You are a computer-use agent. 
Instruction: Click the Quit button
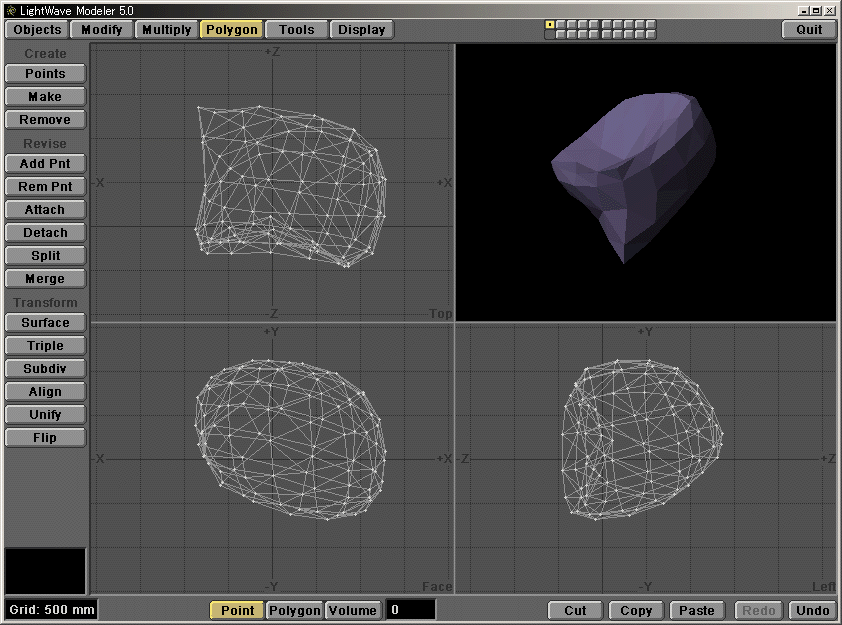[808, 29]
